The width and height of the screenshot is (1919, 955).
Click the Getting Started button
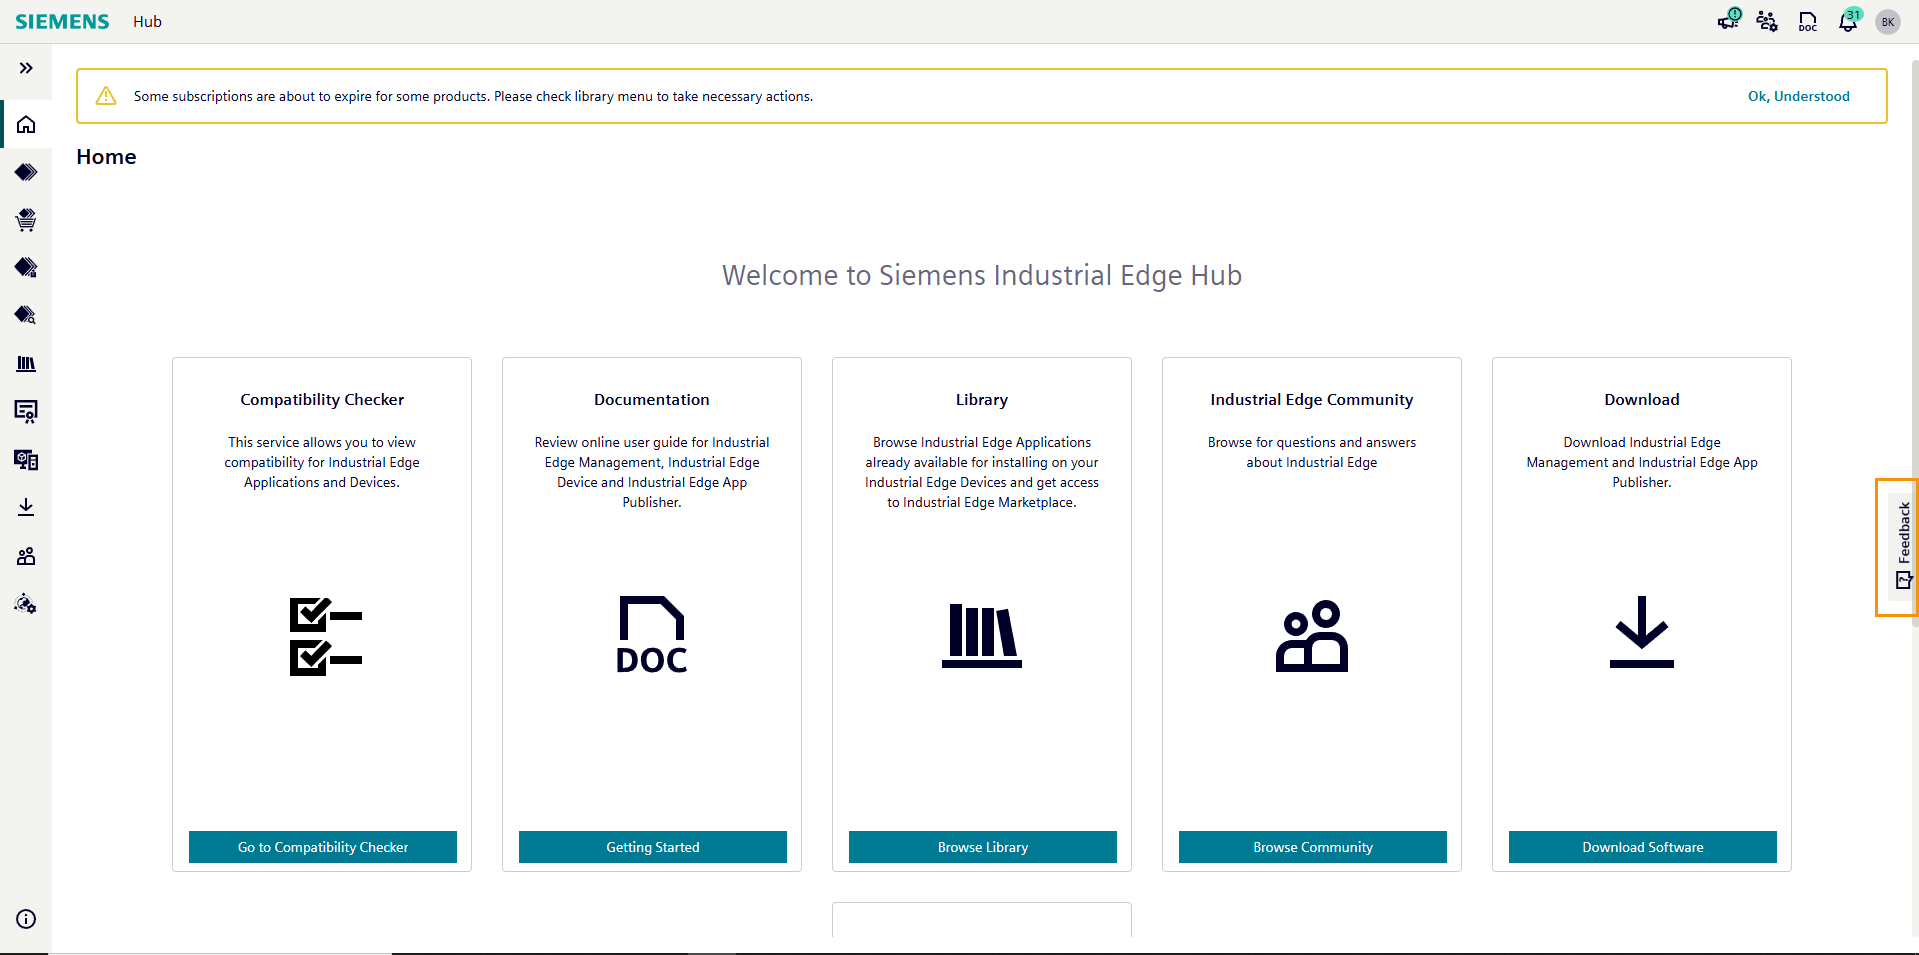click(653, 847)
